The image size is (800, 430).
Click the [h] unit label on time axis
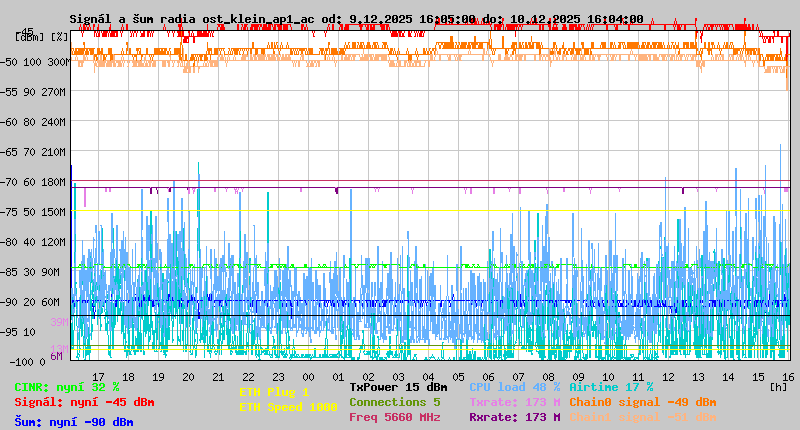coord(778,385)
